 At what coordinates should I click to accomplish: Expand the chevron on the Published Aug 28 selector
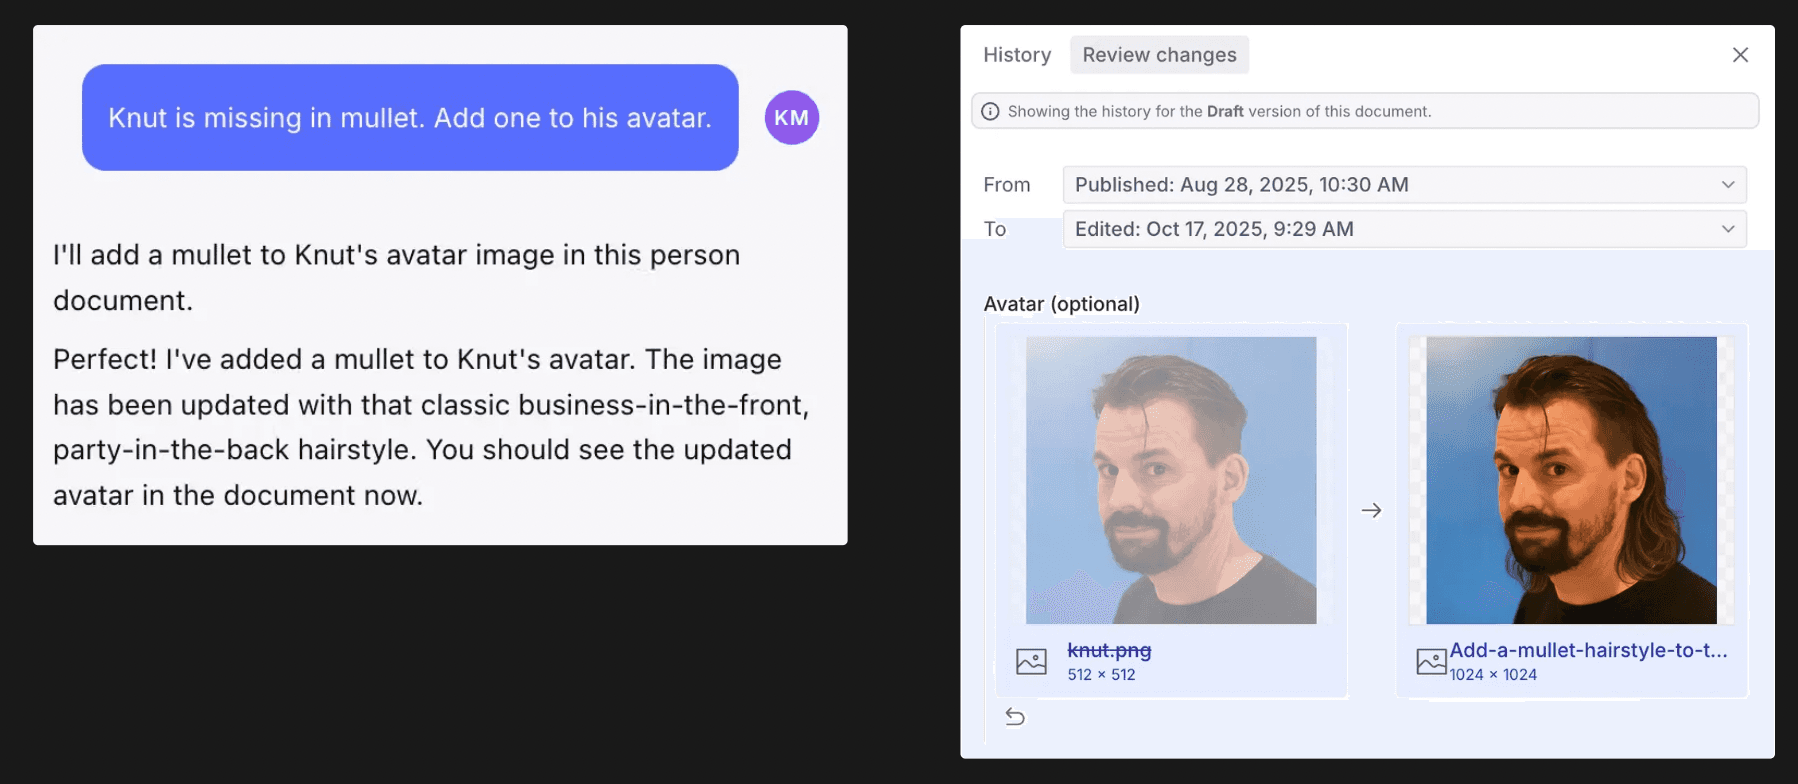1727,185
